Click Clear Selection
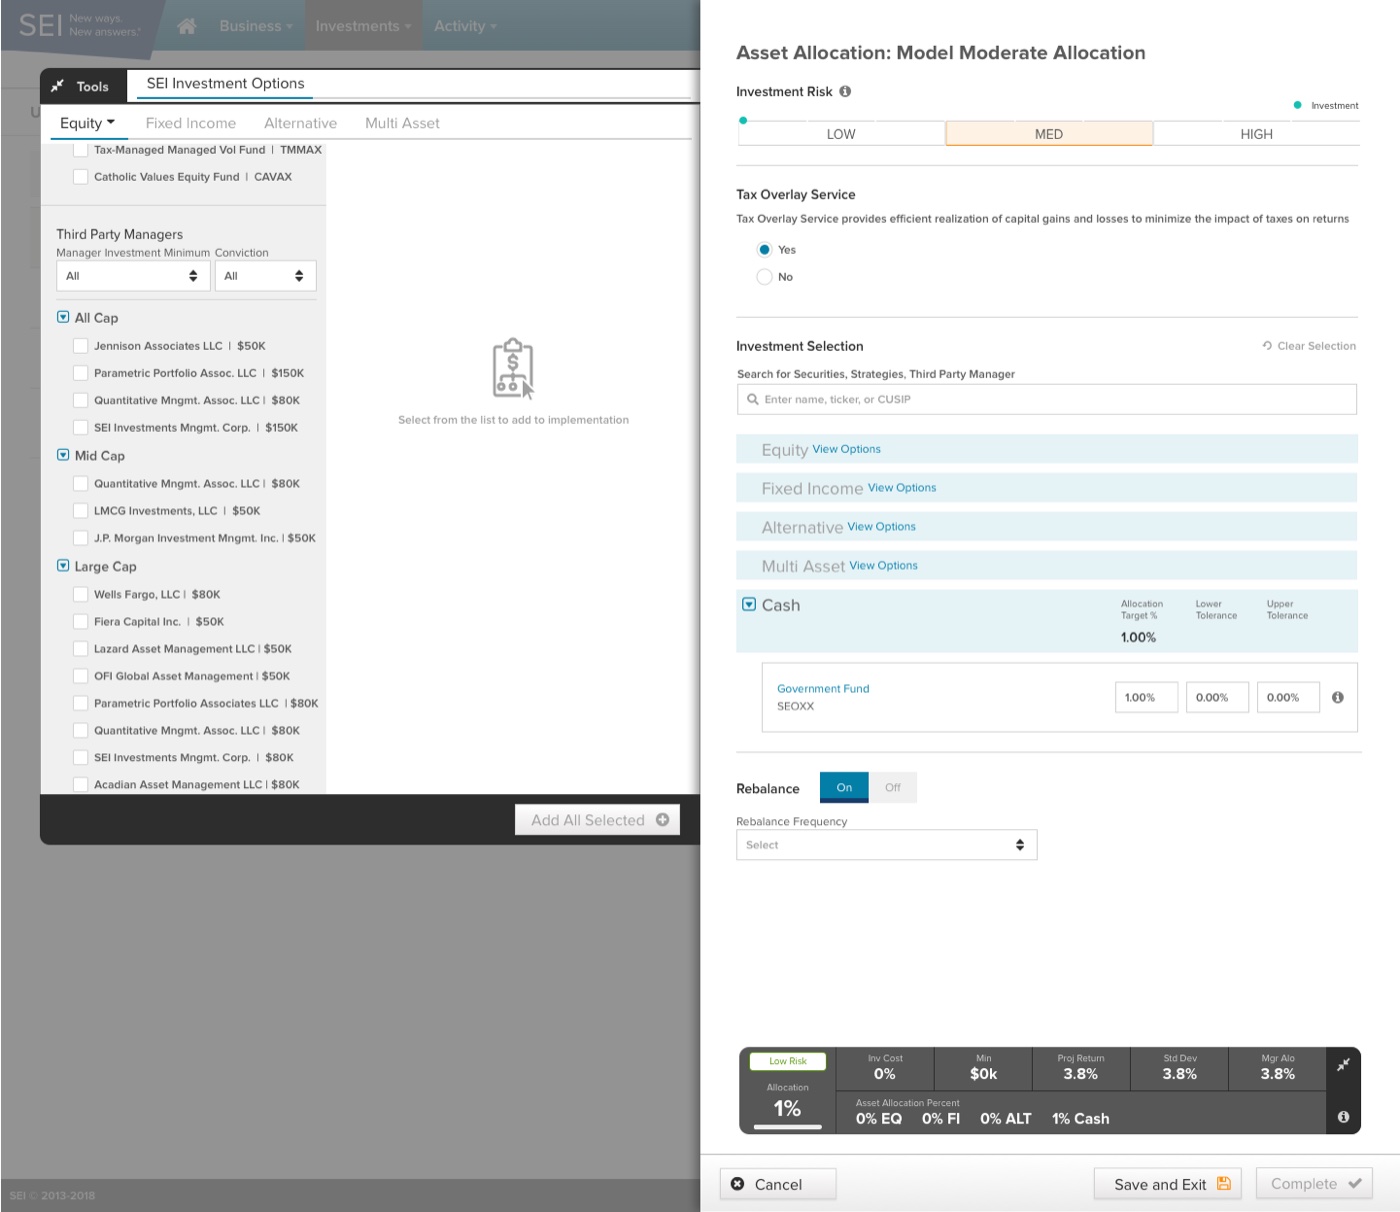 (x=1309, y=346)
